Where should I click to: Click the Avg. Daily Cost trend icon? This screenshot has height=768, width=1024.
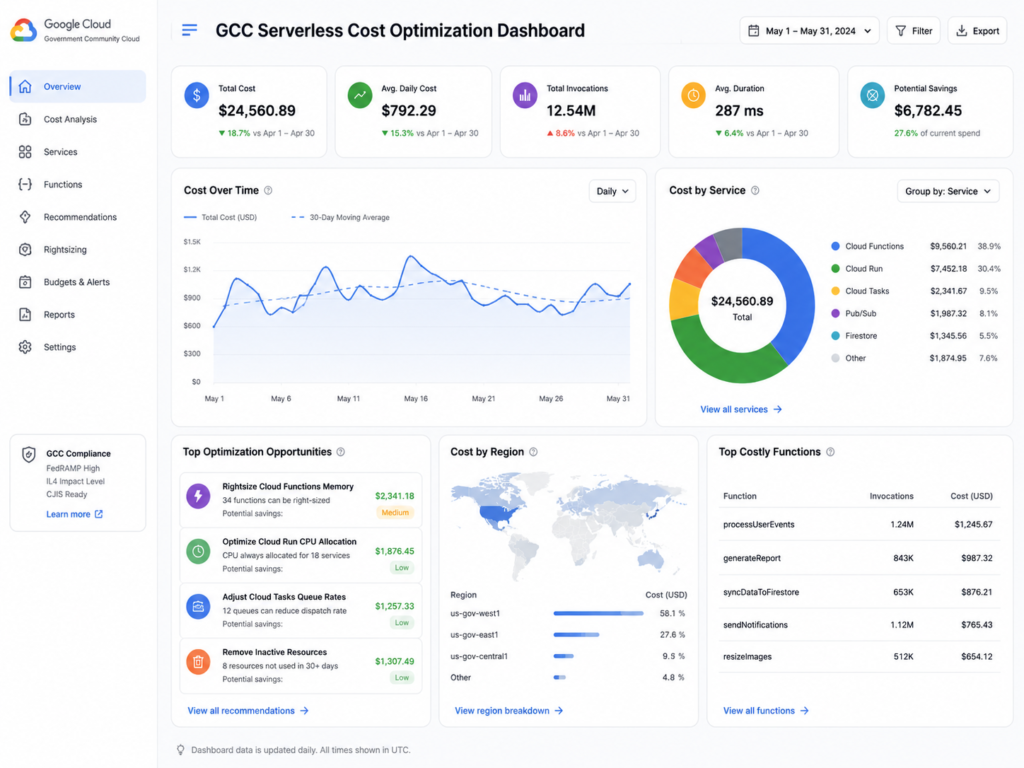click(360, 95)
